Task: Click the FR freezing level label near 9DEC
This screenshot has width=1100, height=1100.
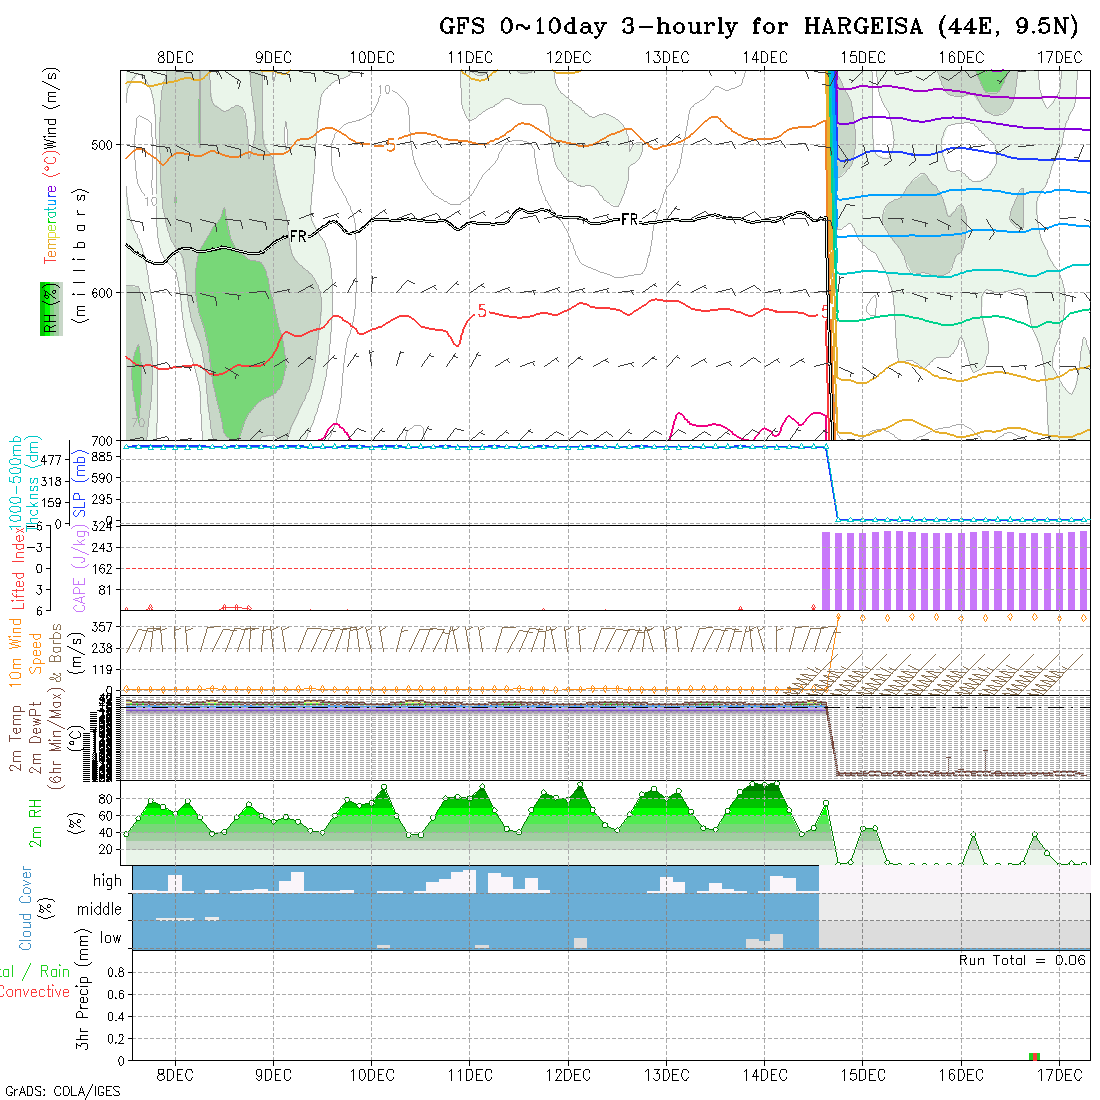Action: [x=298, y=237]
